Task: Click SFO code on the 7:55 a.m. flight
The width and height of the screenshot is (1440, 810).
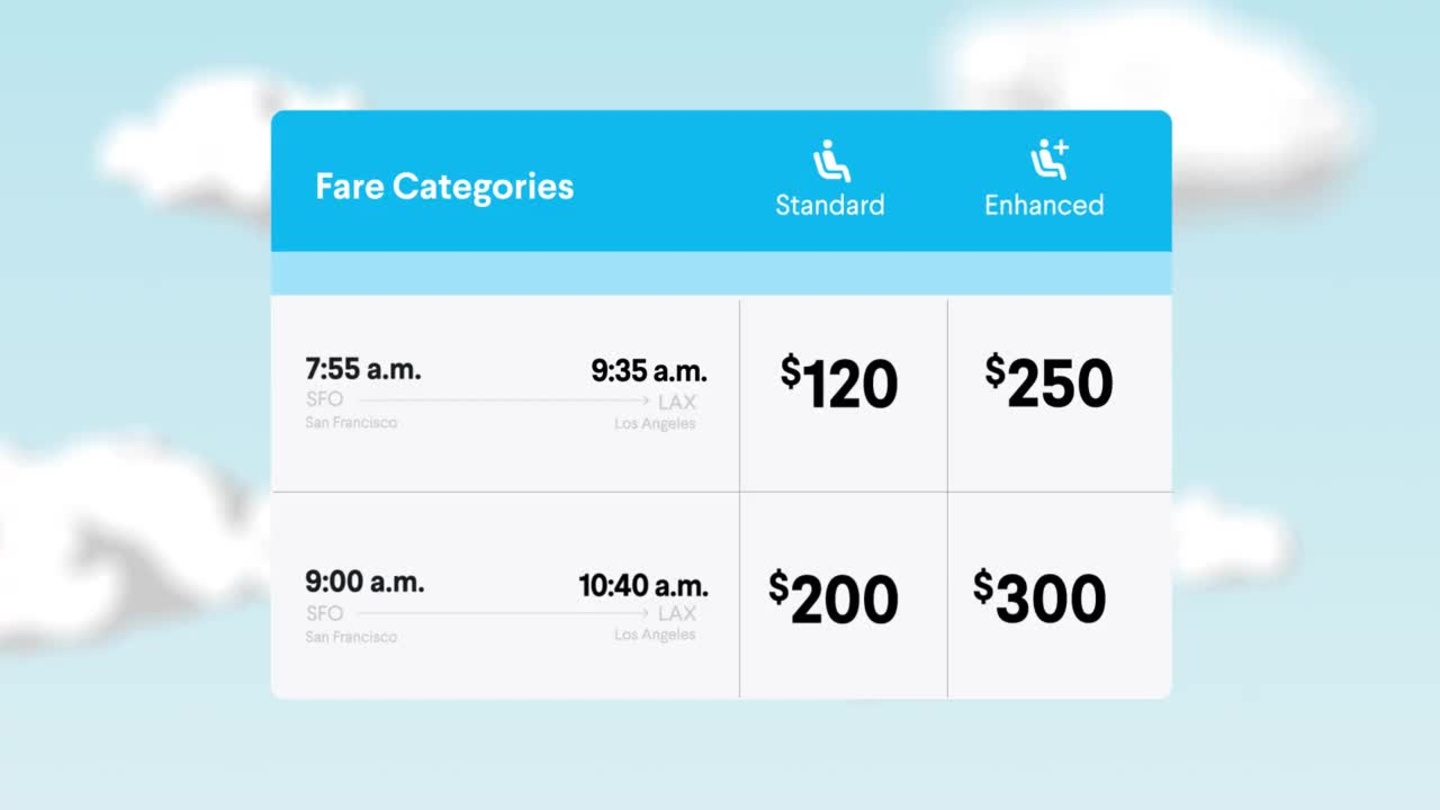Action: [x=324, y=399]
